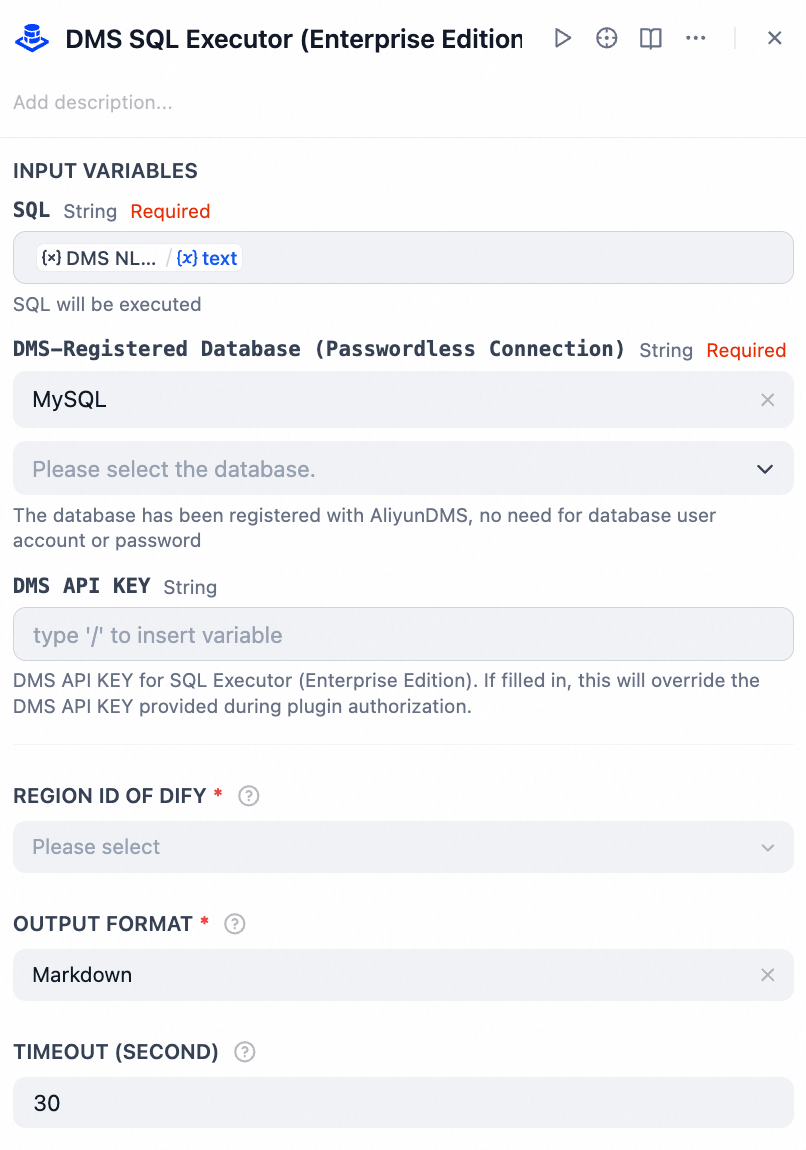Close the DMS SQL Executor panel
Image resolution: width=806 pixels, height=1150 pixels.
pos(775,38)
